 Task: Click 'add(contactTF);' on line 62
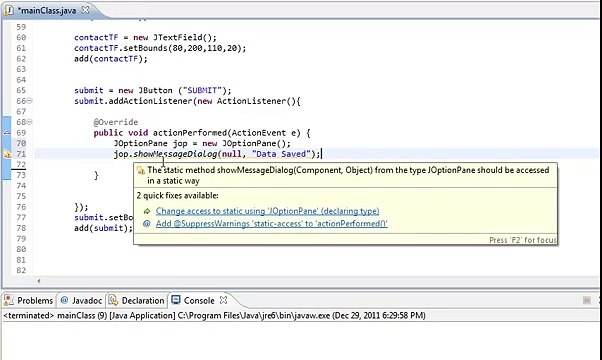click(111, 59)
